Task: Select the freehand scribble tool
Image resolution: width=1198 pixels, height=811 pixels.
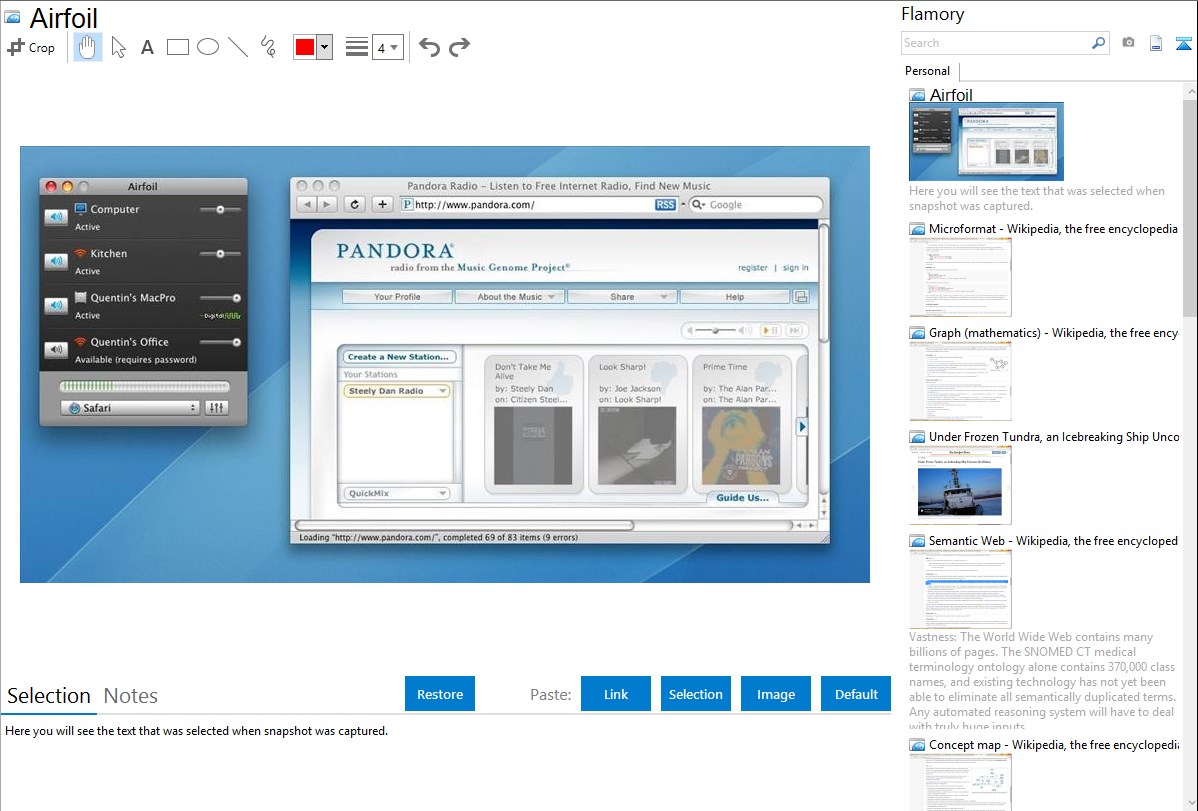Action: click(x=268, y=47)
